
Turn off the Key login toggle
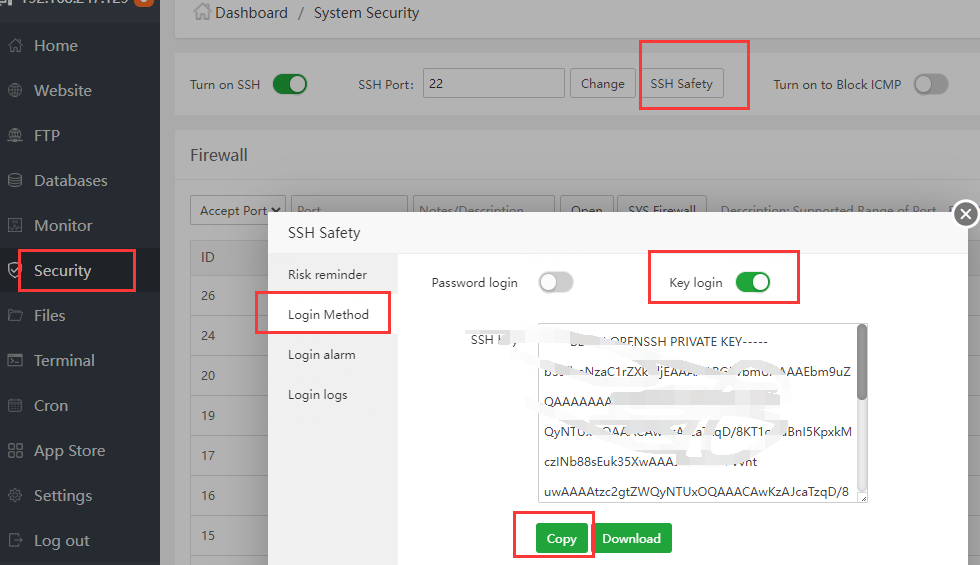753,283
